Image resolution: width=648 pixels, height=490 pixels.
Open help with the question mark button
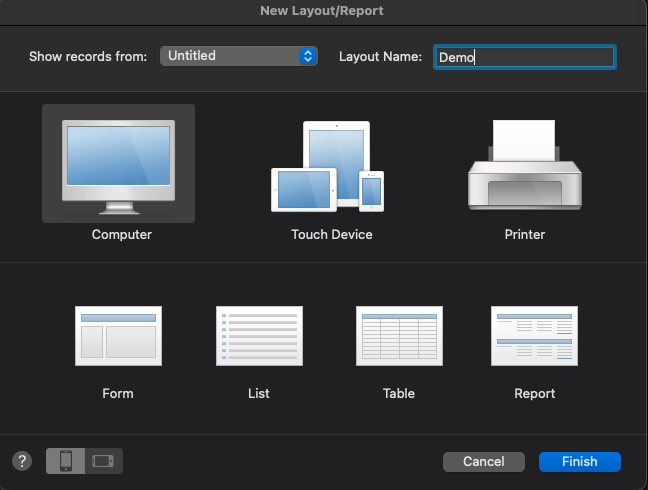coord(22,461)
